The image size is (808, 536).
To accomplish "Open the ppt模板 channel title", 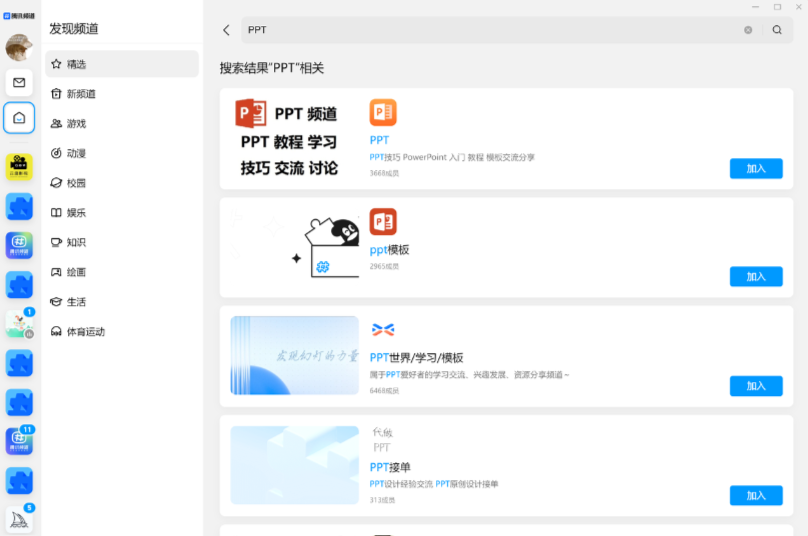I will click(x=389, y=250).
